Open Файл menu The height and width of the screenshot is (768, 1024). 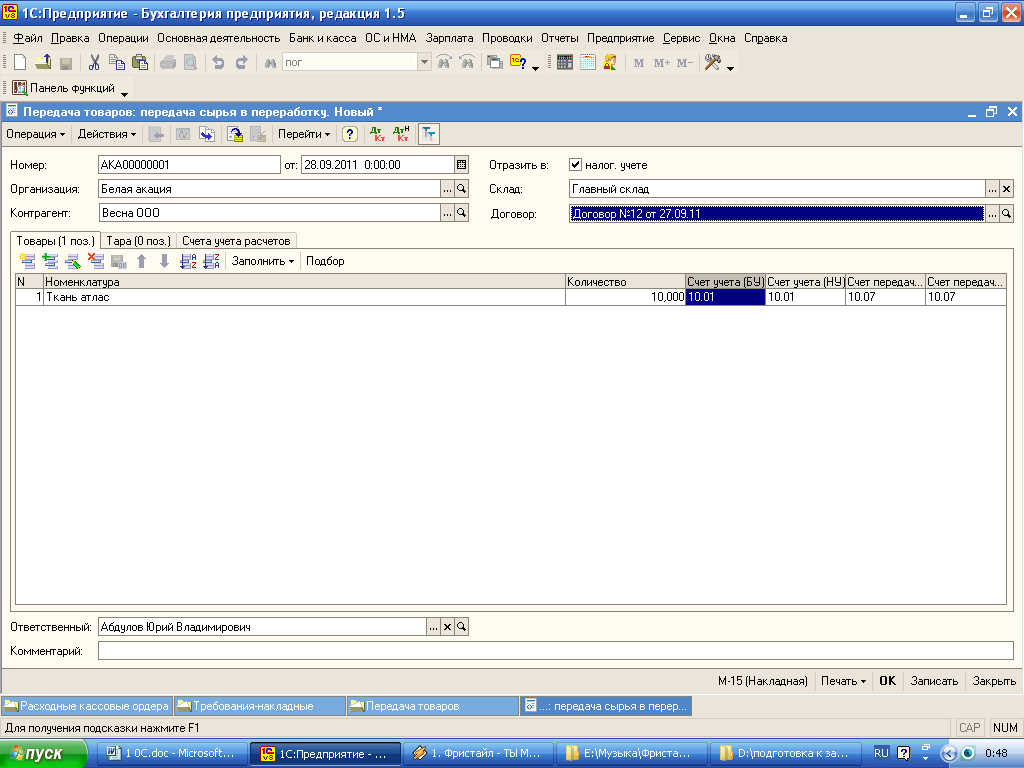[x=27, y=39]
